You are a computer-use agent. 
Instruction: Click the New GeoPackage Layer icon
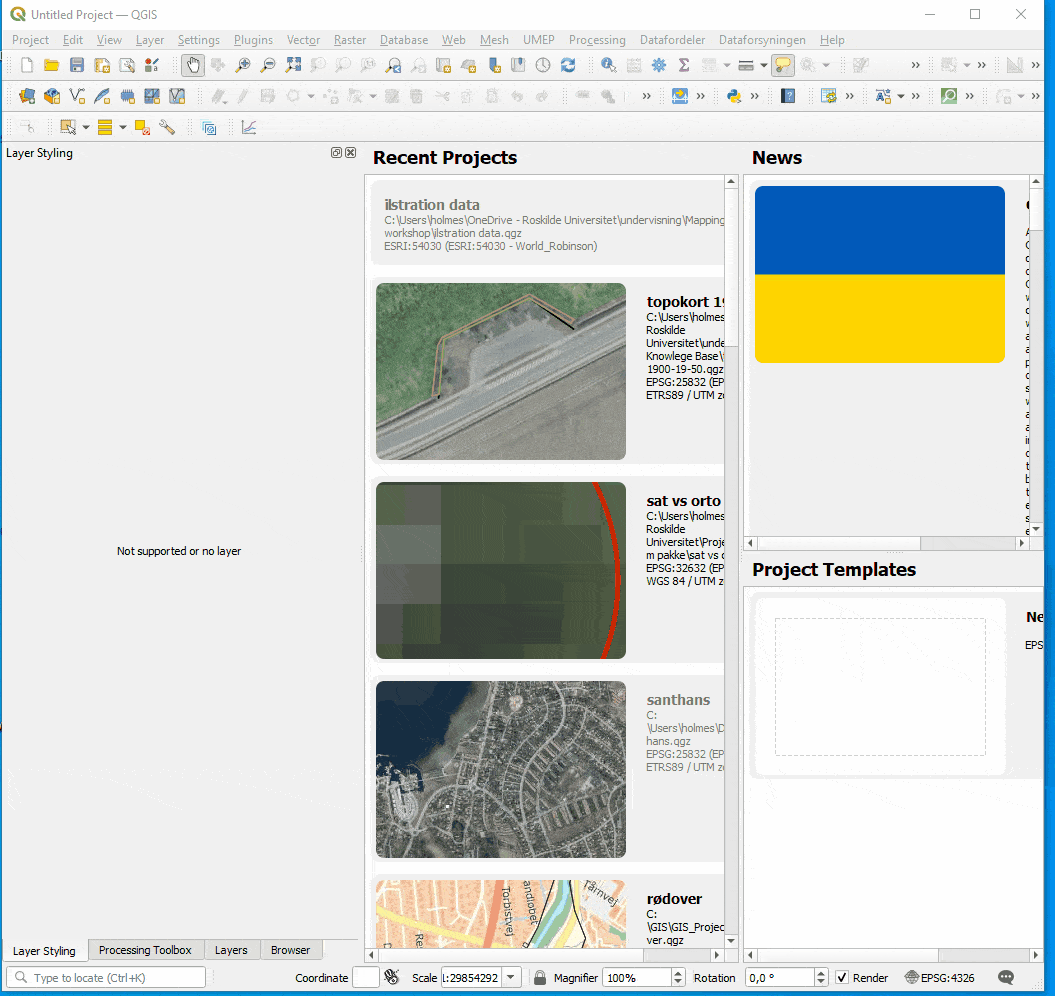(52, 96)
